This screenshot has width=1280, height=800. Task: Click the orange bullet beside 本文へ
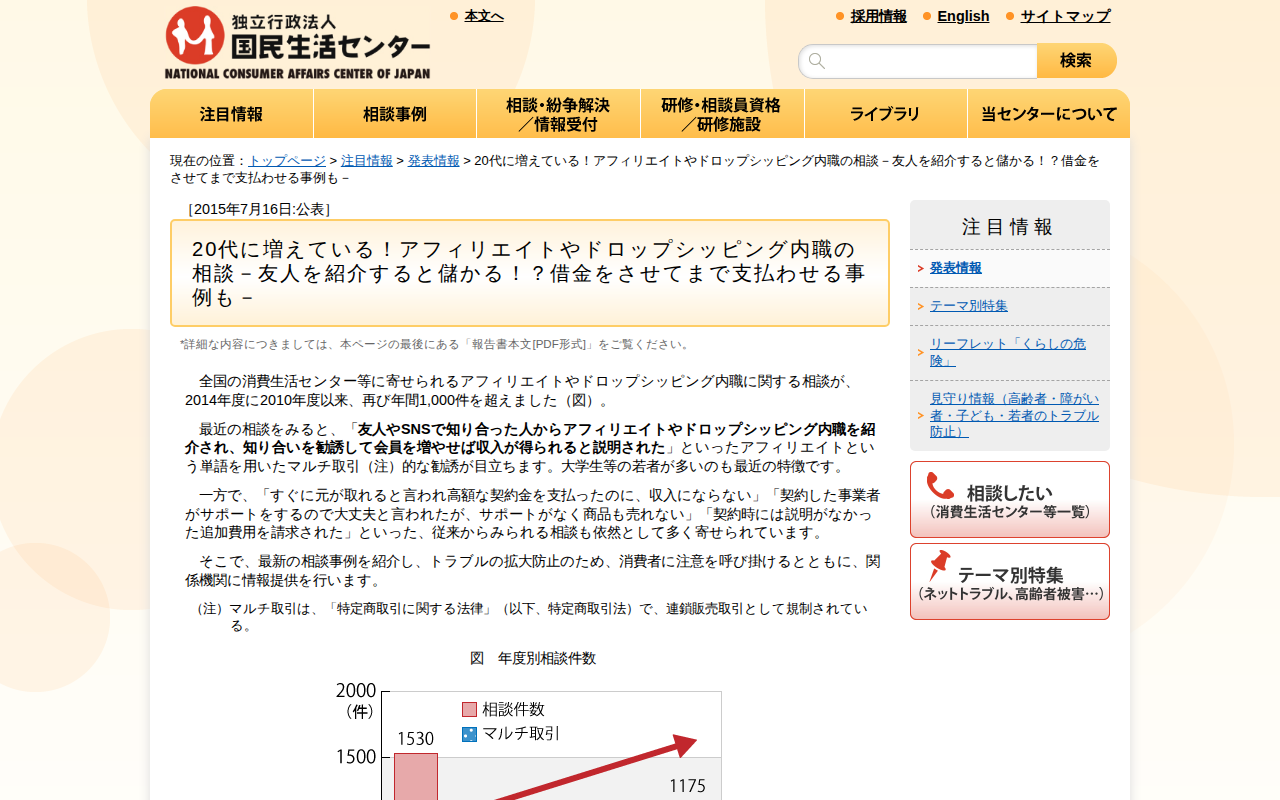tap(454, 16)
